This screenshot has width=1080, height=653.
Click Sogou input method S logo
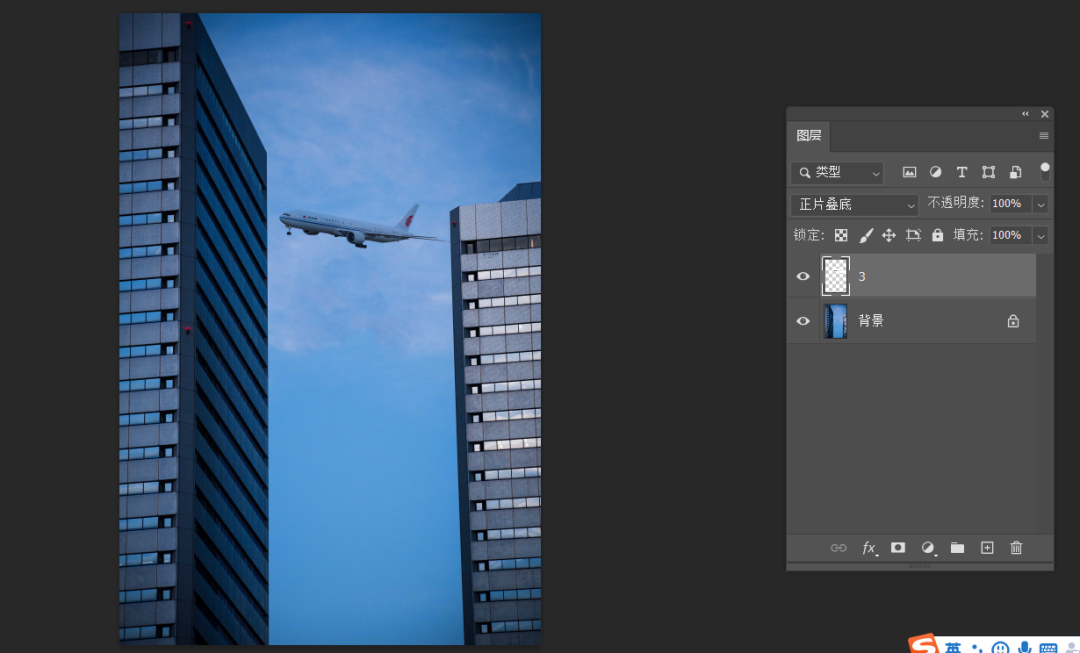(x=924, y=645)
